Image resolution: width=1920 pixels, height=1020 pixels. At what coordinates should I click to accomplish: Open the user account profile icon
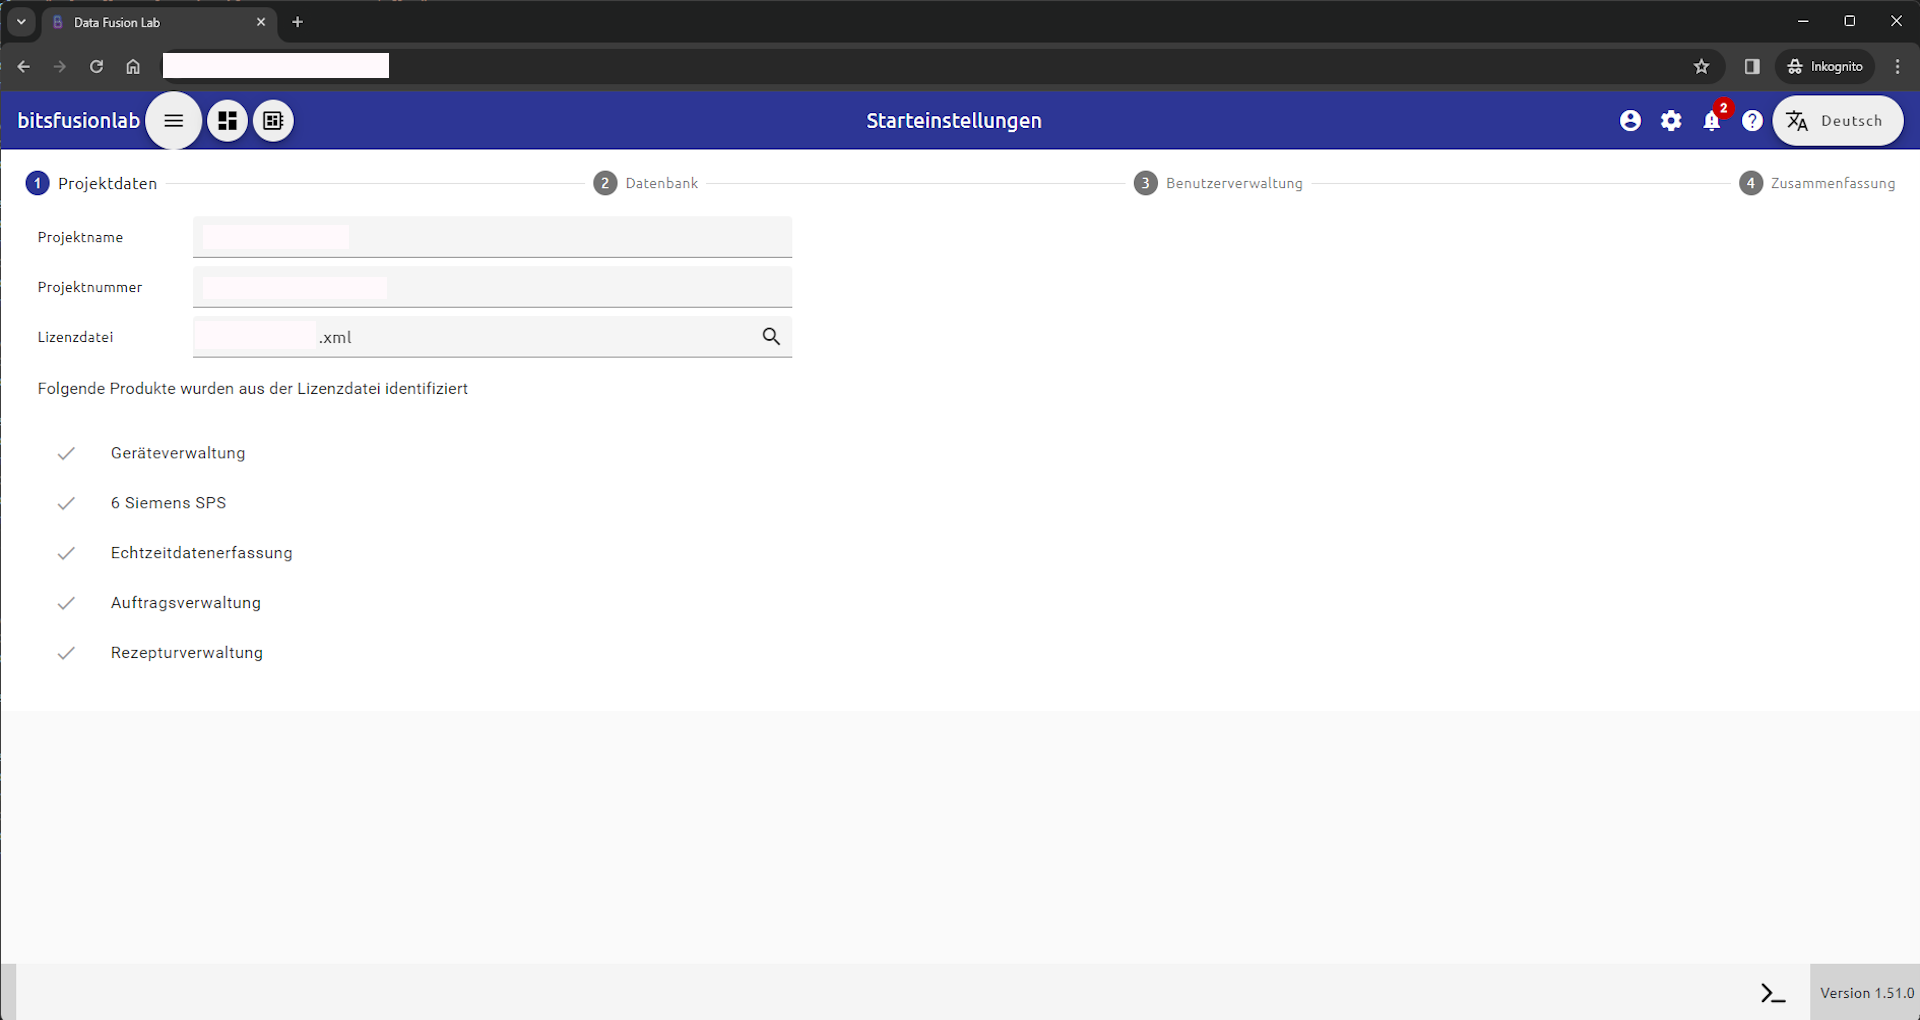click(x=1630, y=121)
